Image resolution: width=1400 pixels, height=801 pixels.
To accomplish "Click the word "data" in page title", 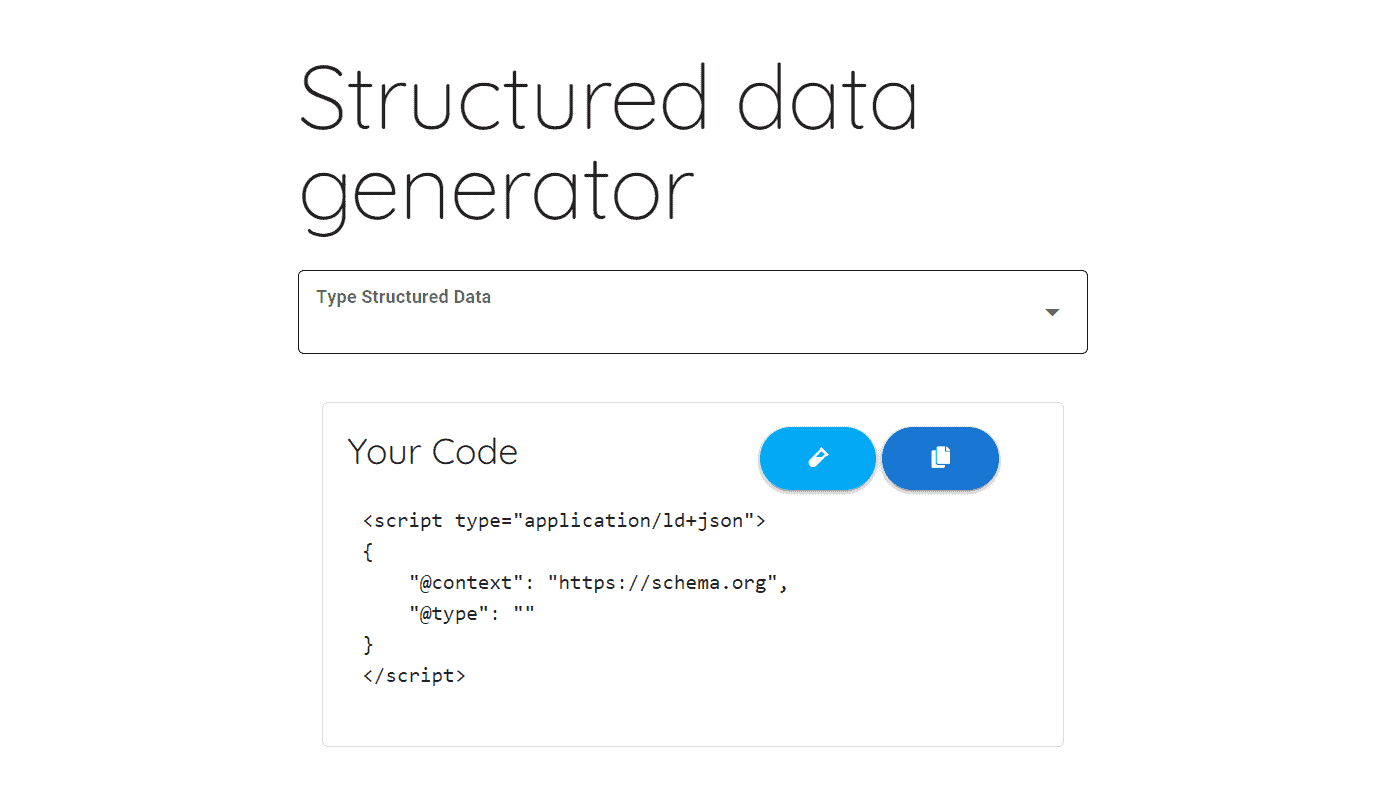I will pyautogui.click(x=826, y=98).
